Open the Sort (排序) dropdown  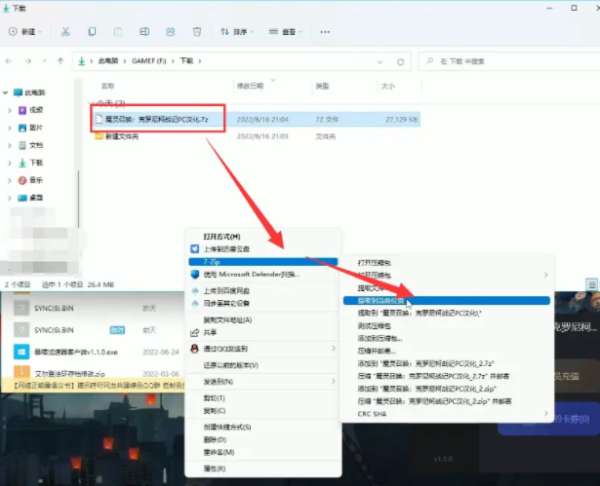tap(237, 32)
